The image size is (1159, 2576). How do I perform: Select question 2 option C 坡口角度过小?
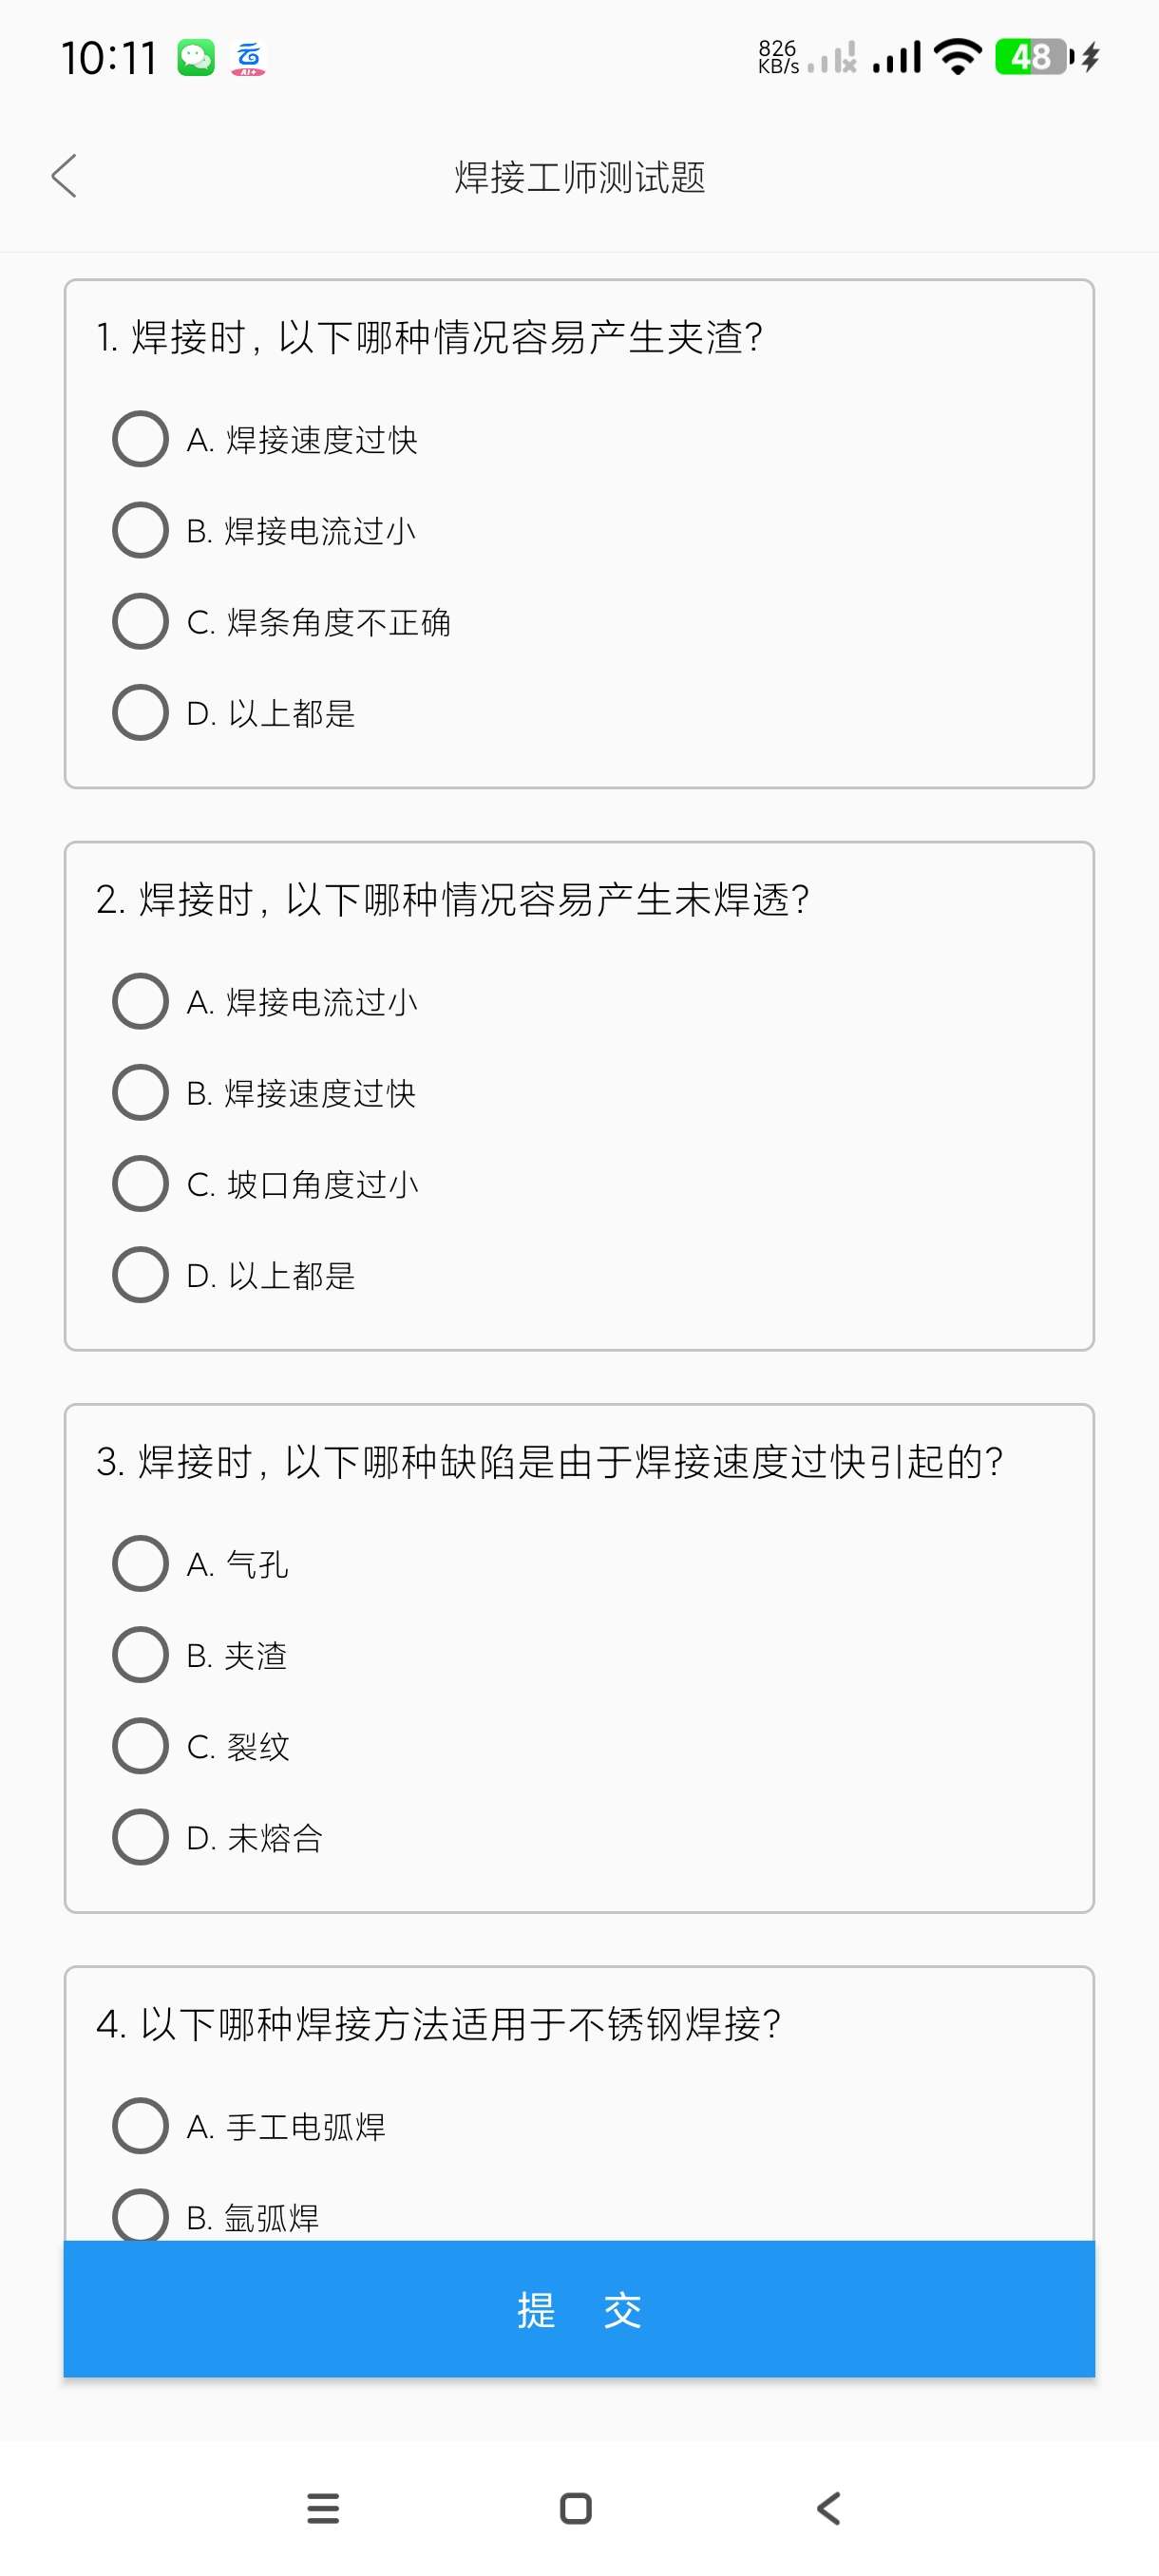[141, 1184]
